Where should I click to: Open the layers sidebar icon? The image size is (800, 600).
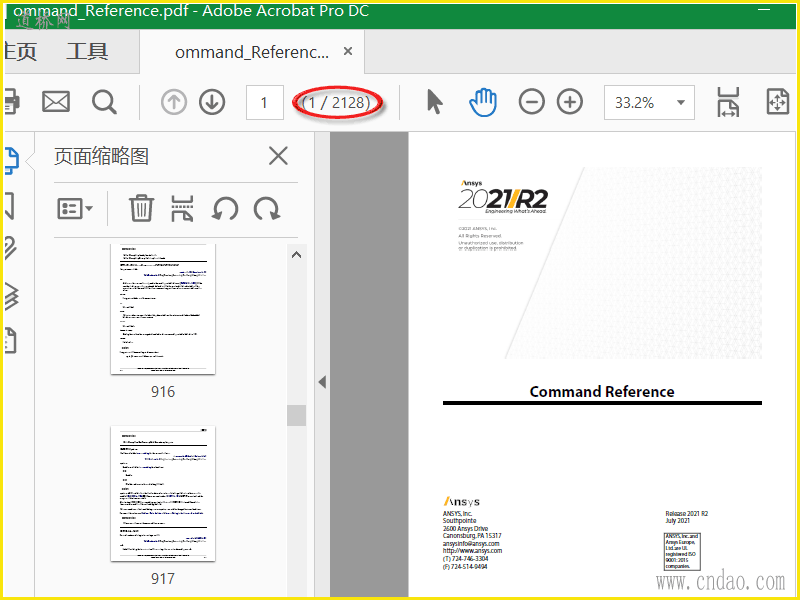[x=11, y=296]
